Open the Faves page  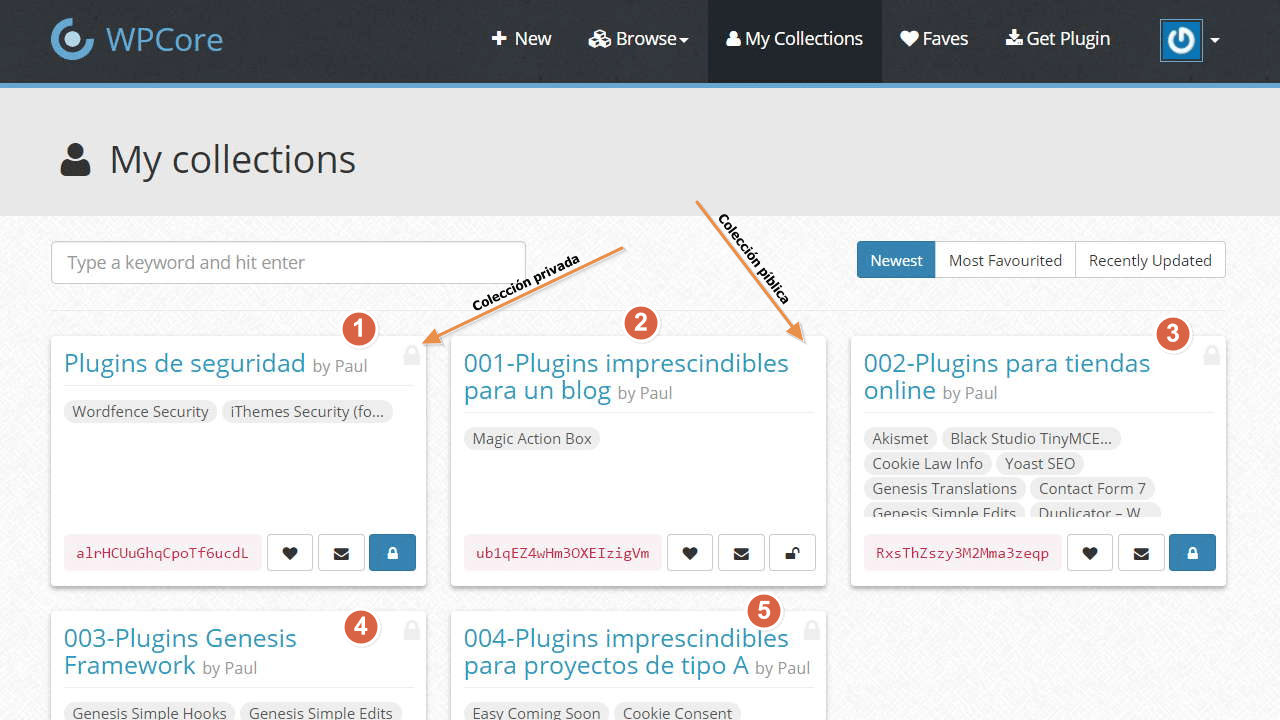pos(934,39)
